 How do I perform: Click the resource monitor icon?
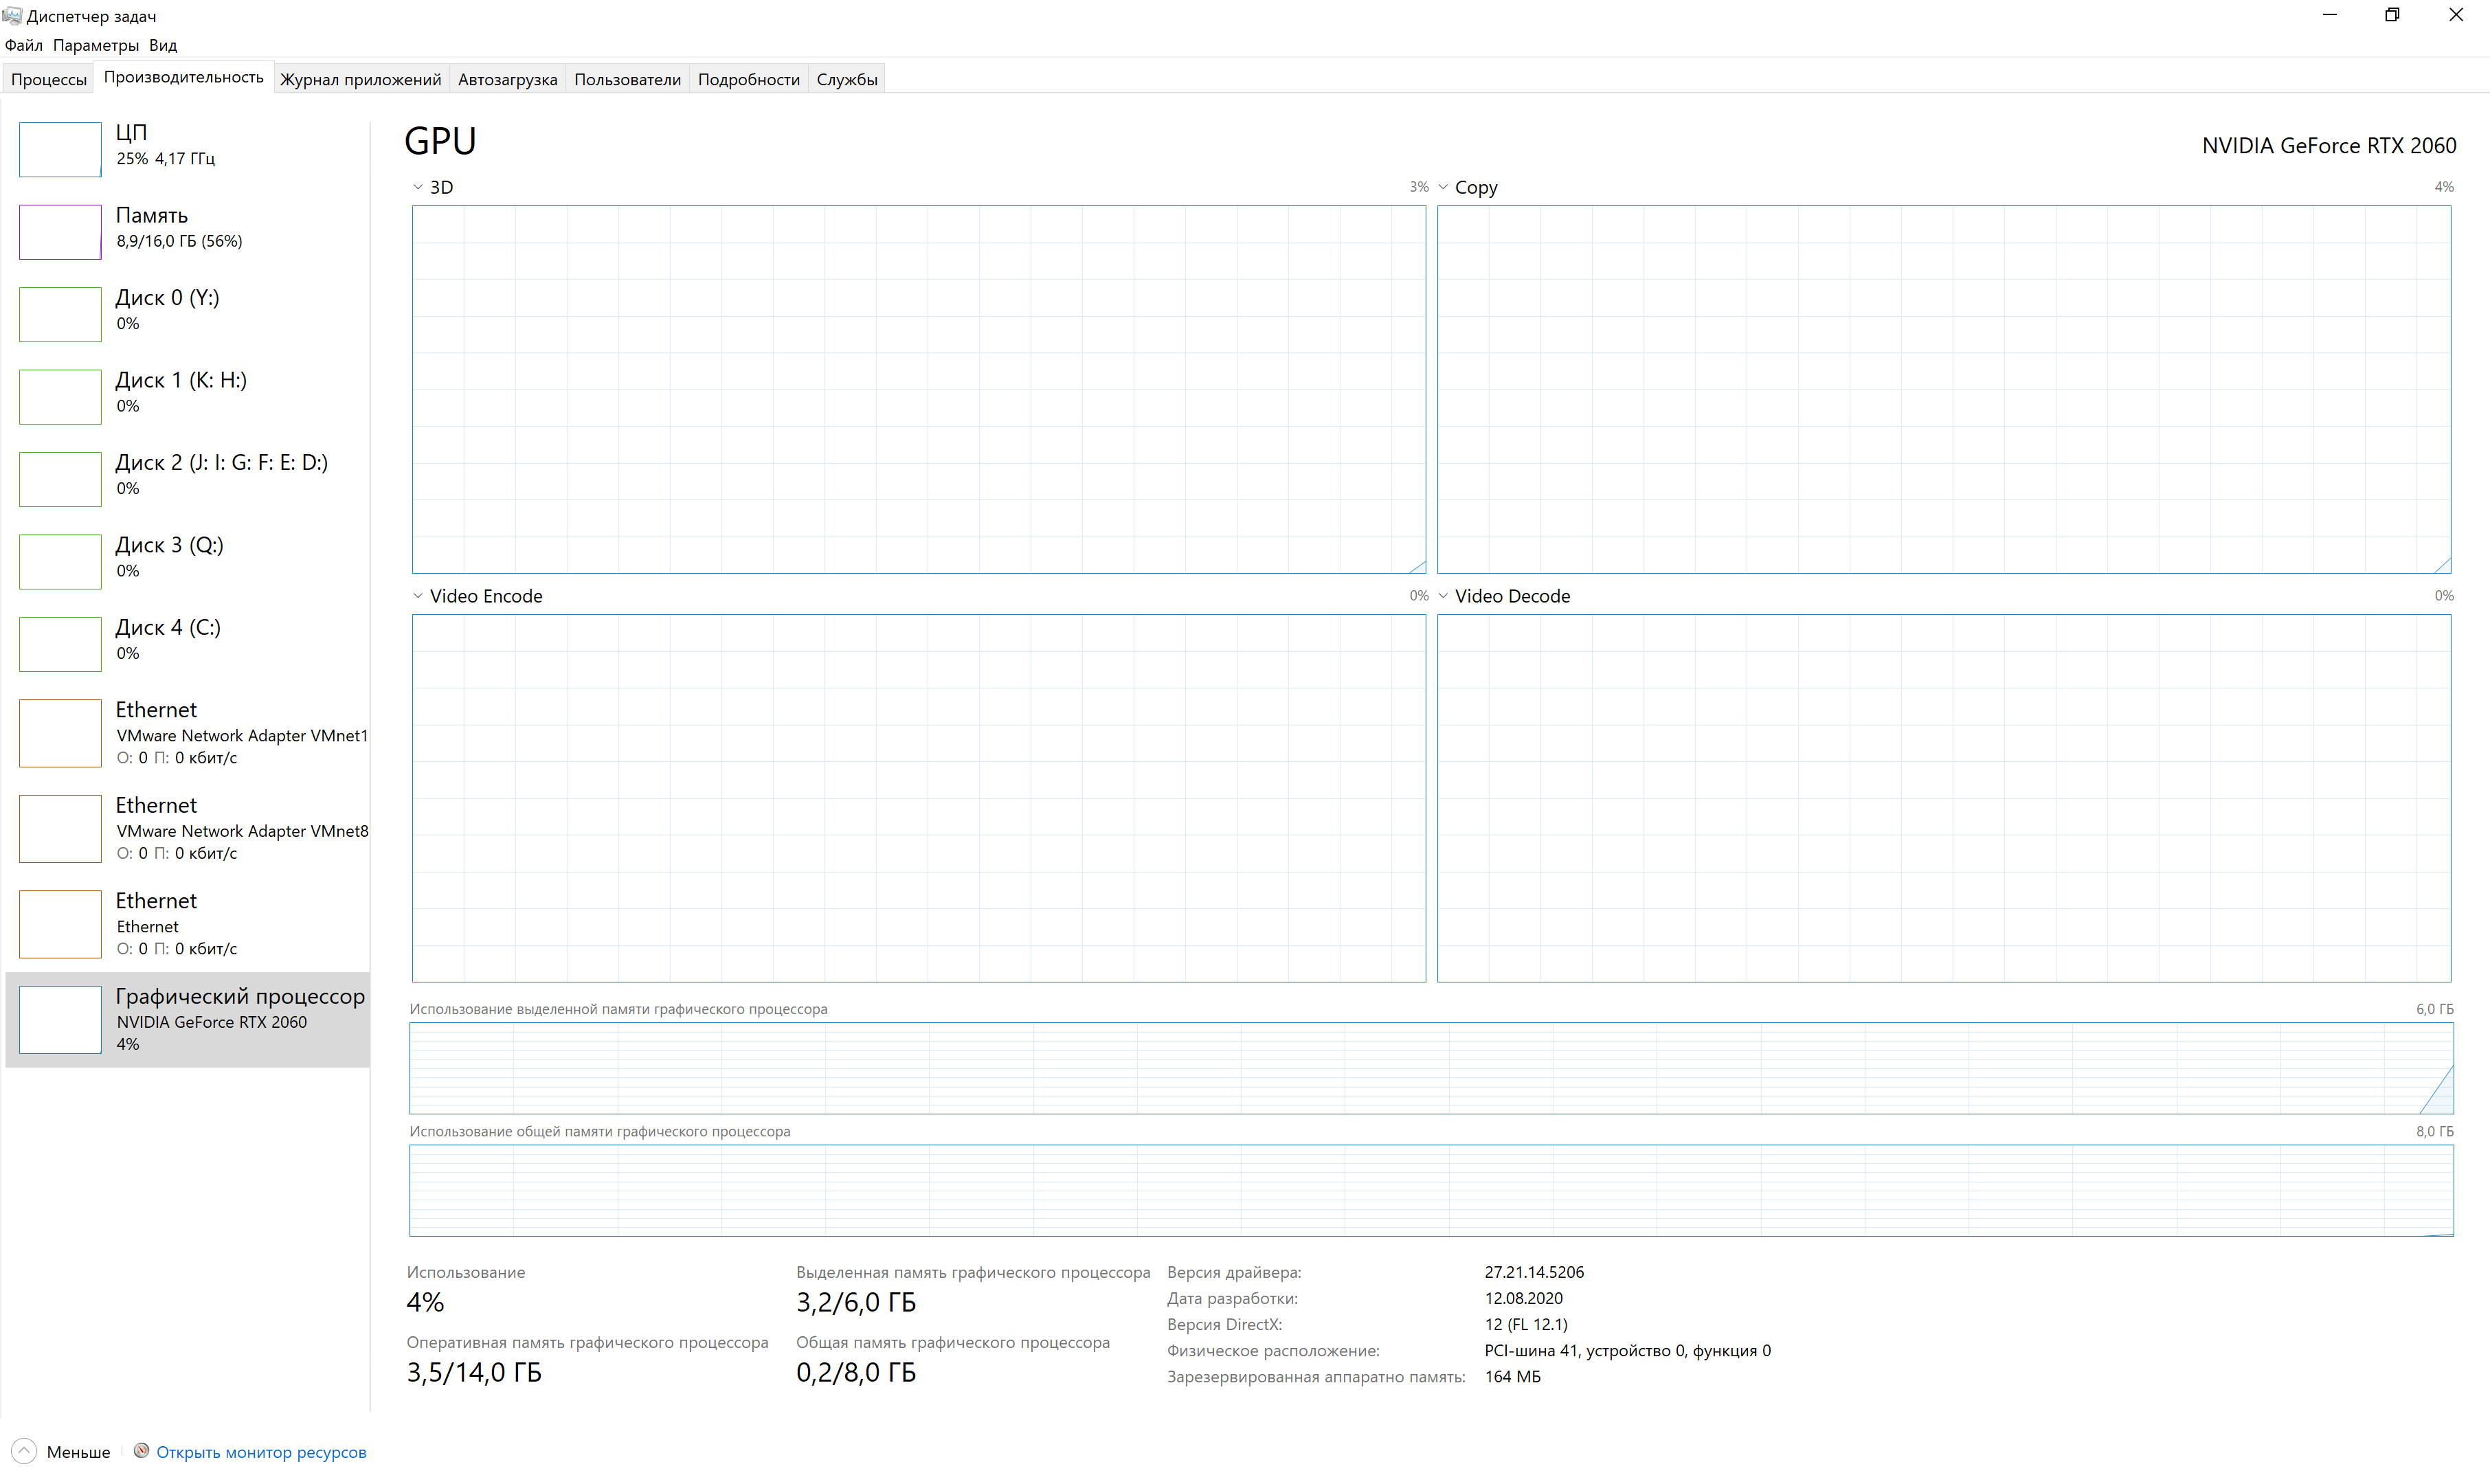pyautogui.click(x=141, y=1451)
